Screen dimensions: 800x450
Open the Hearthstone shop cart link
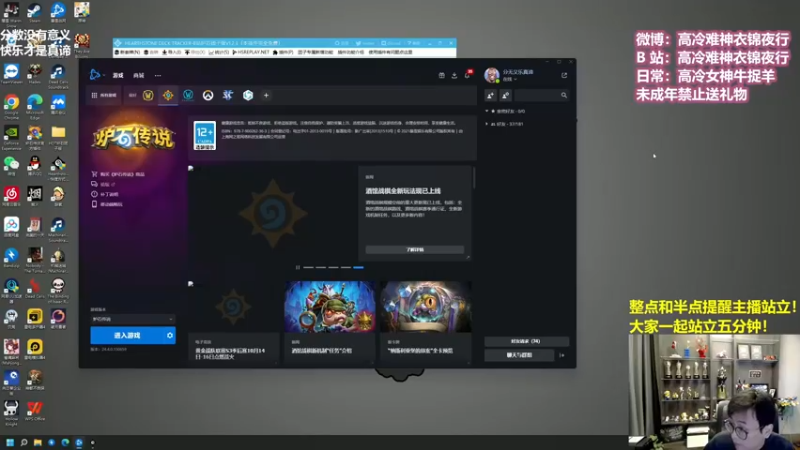pos(118,174)
